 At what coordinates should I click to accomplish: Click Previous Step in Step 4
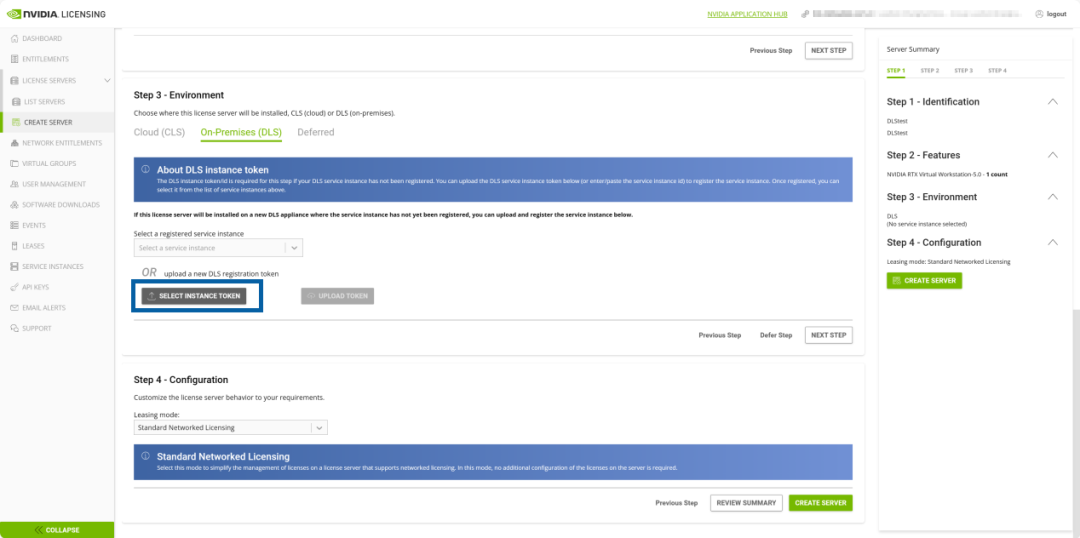677,503
